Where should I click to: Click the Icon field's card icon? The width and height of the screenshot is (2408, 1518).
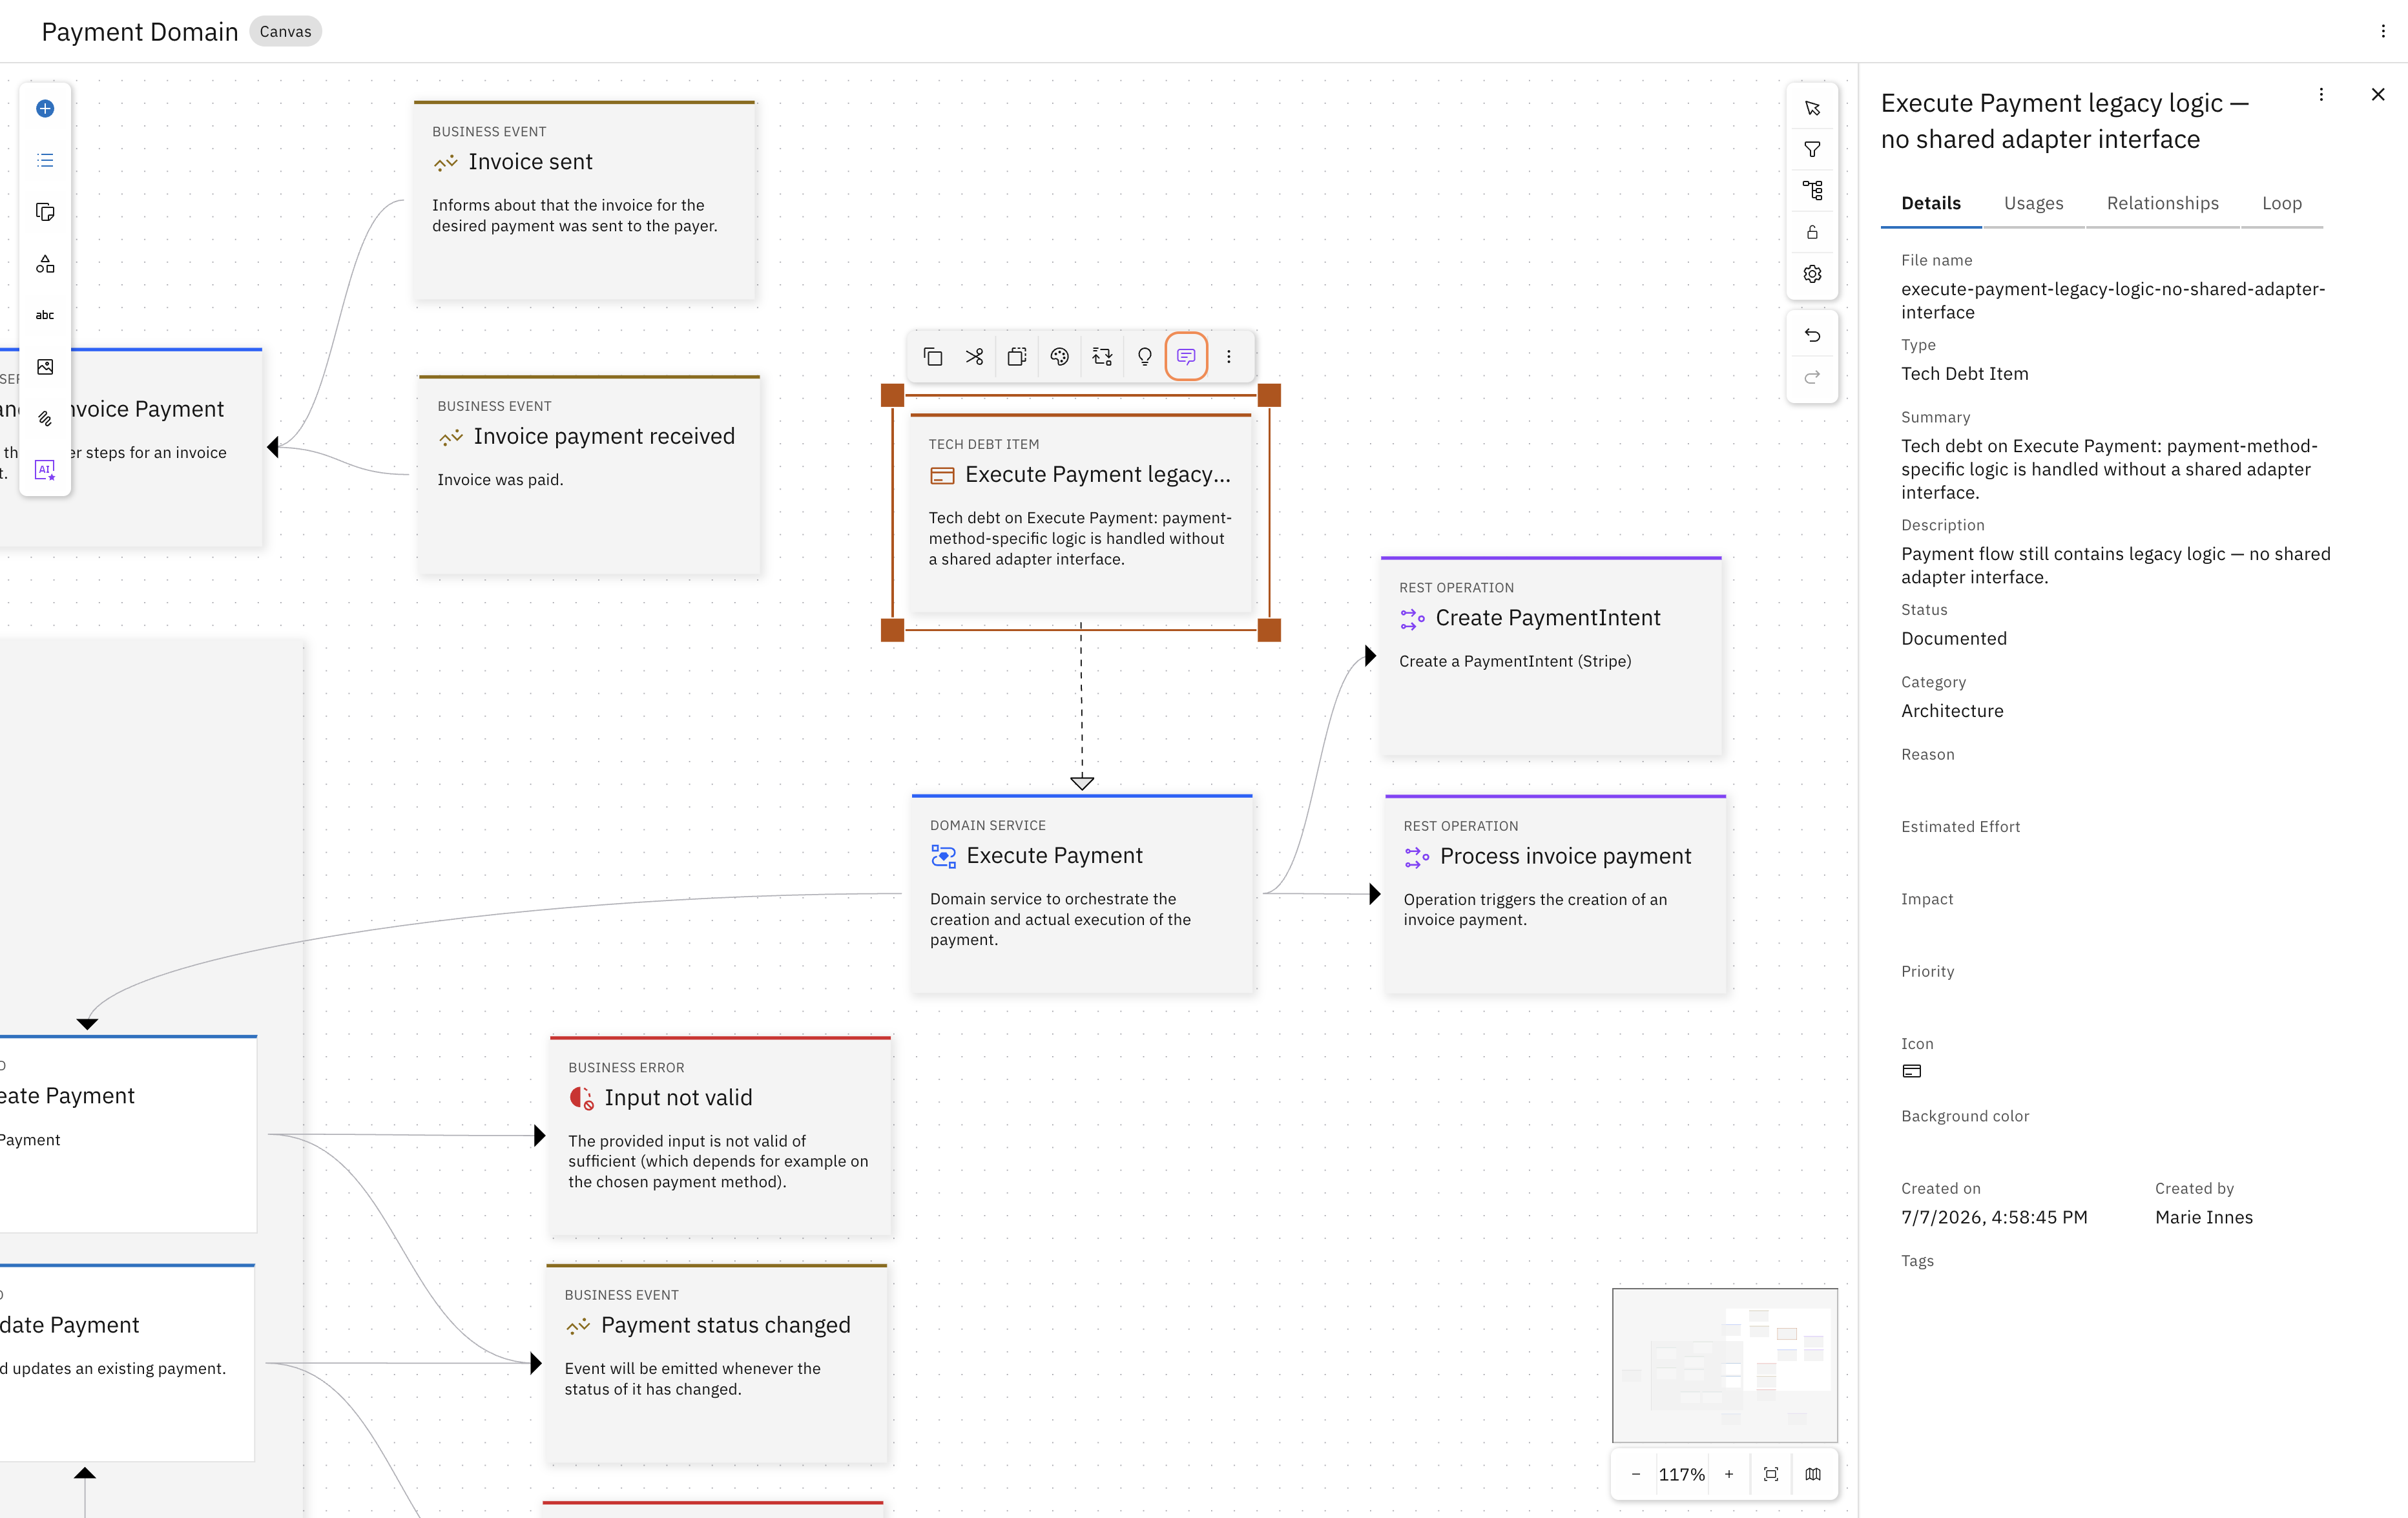coord(1911,1071)
